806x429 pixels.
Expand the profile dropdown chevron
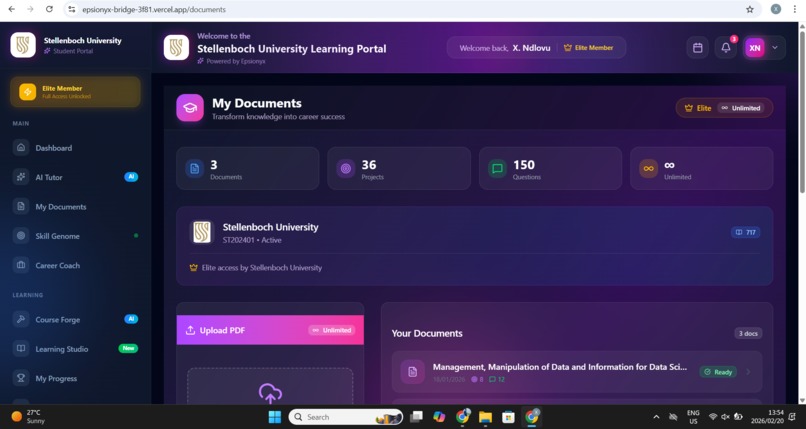pos(775,48)
